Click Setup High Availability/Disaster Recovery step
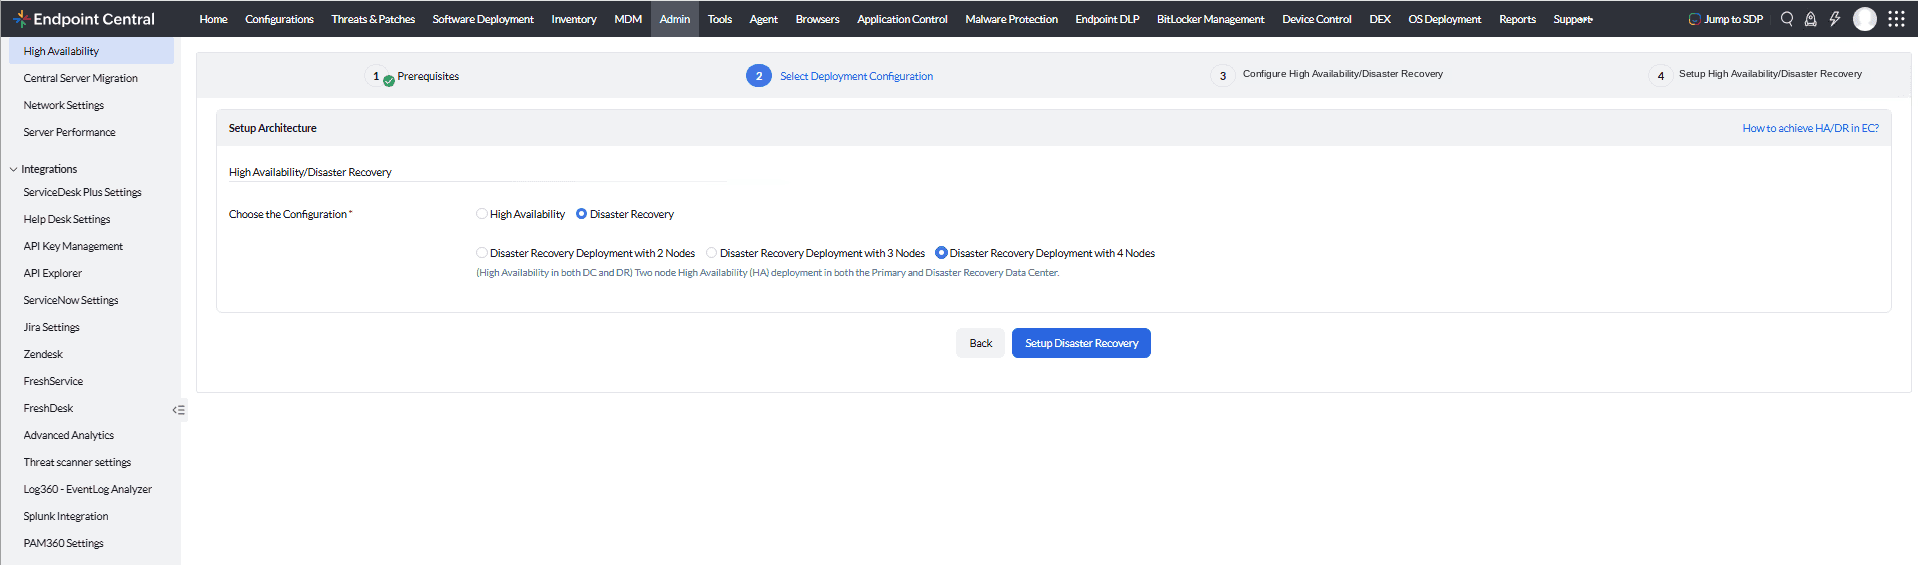The width and height of the screenshot is (1918, 565). [x=1770, y=74]
